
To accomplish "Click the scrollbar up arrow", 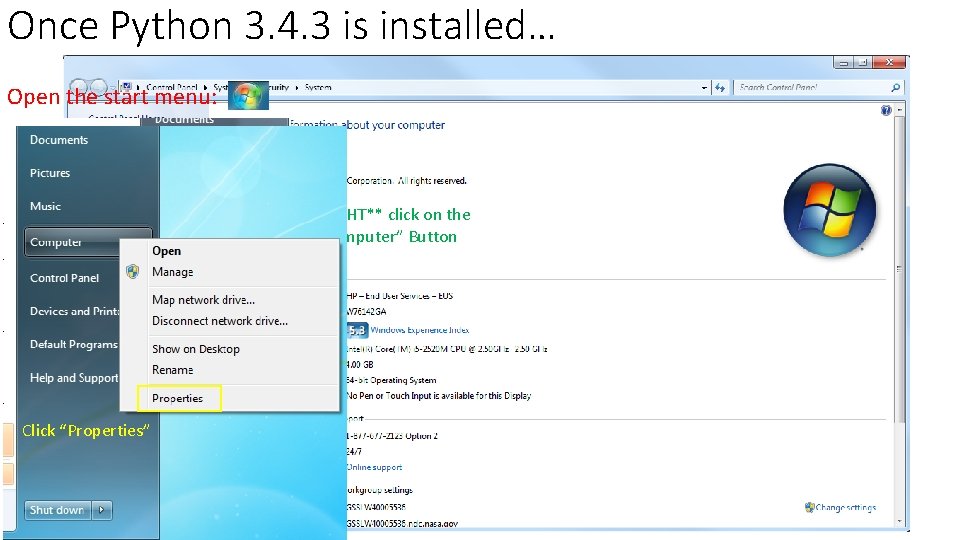I will (x=899, y=110).
